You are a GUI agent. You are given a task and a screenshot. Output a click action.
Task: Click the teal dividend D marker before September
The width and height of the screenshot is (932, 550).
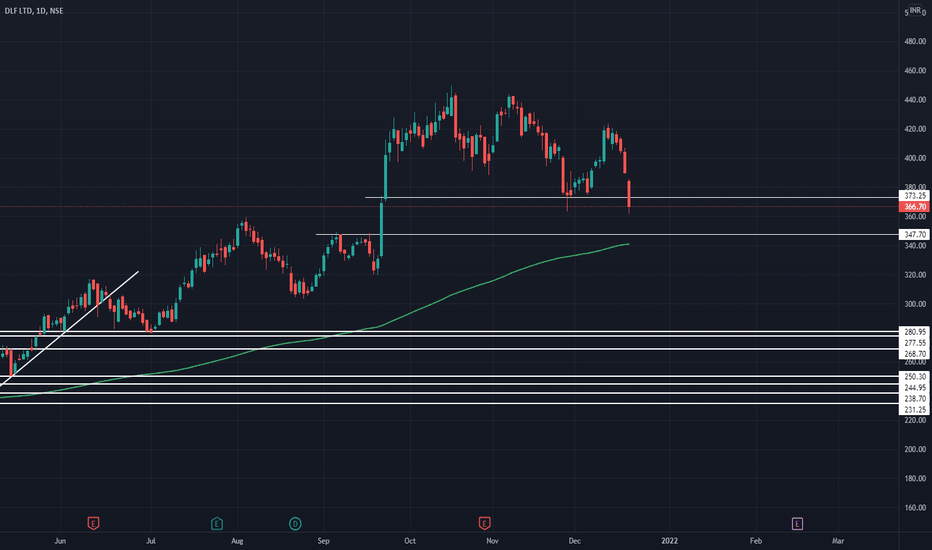[295, 523]
